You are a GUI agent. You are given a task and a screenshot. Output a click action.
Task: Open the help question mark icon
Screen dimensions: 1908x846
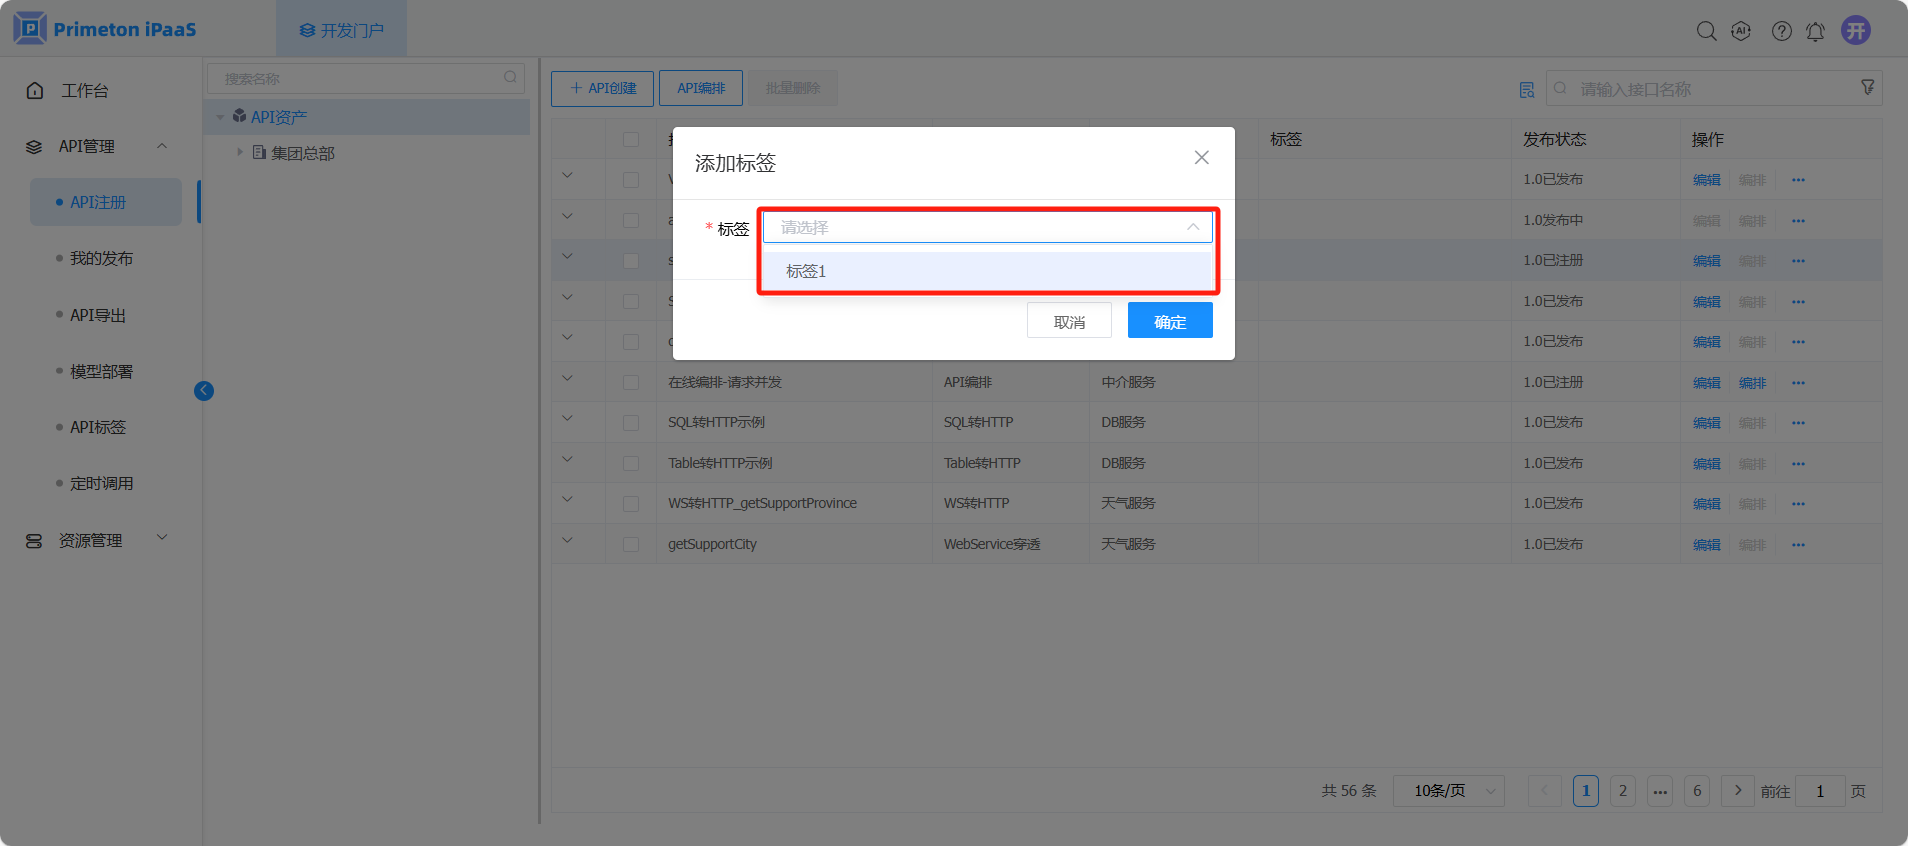point(1781,31)
